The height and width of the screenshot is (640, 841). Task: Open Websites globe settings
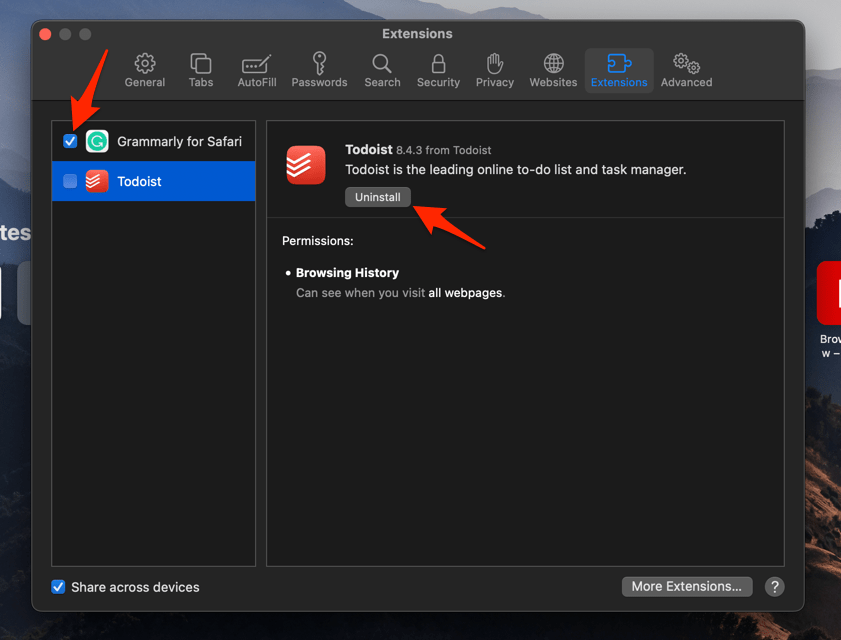[553, 71]
